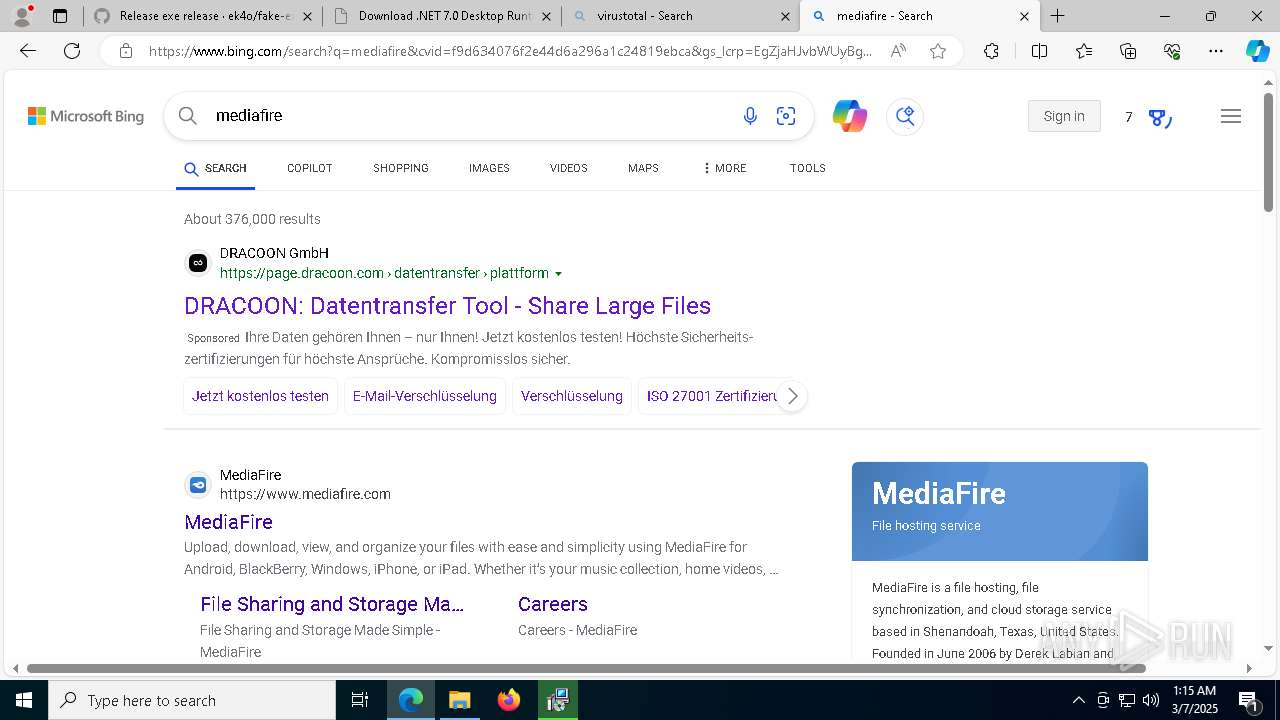Click the Sign in button
This screenshot has height=720, width=1280.
point(1064,116)
